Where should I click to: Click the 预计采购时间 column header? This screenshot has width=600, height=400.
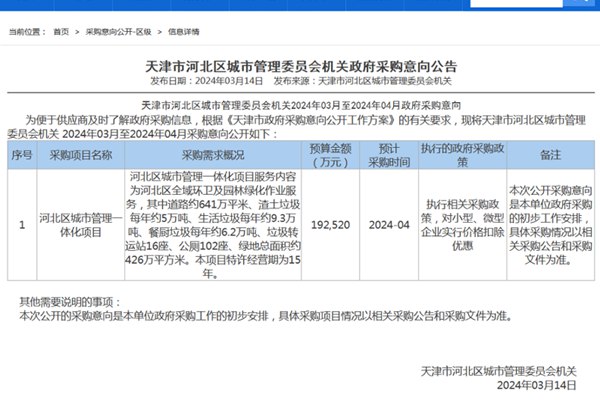pyautogui.click(x=386, y=157)
